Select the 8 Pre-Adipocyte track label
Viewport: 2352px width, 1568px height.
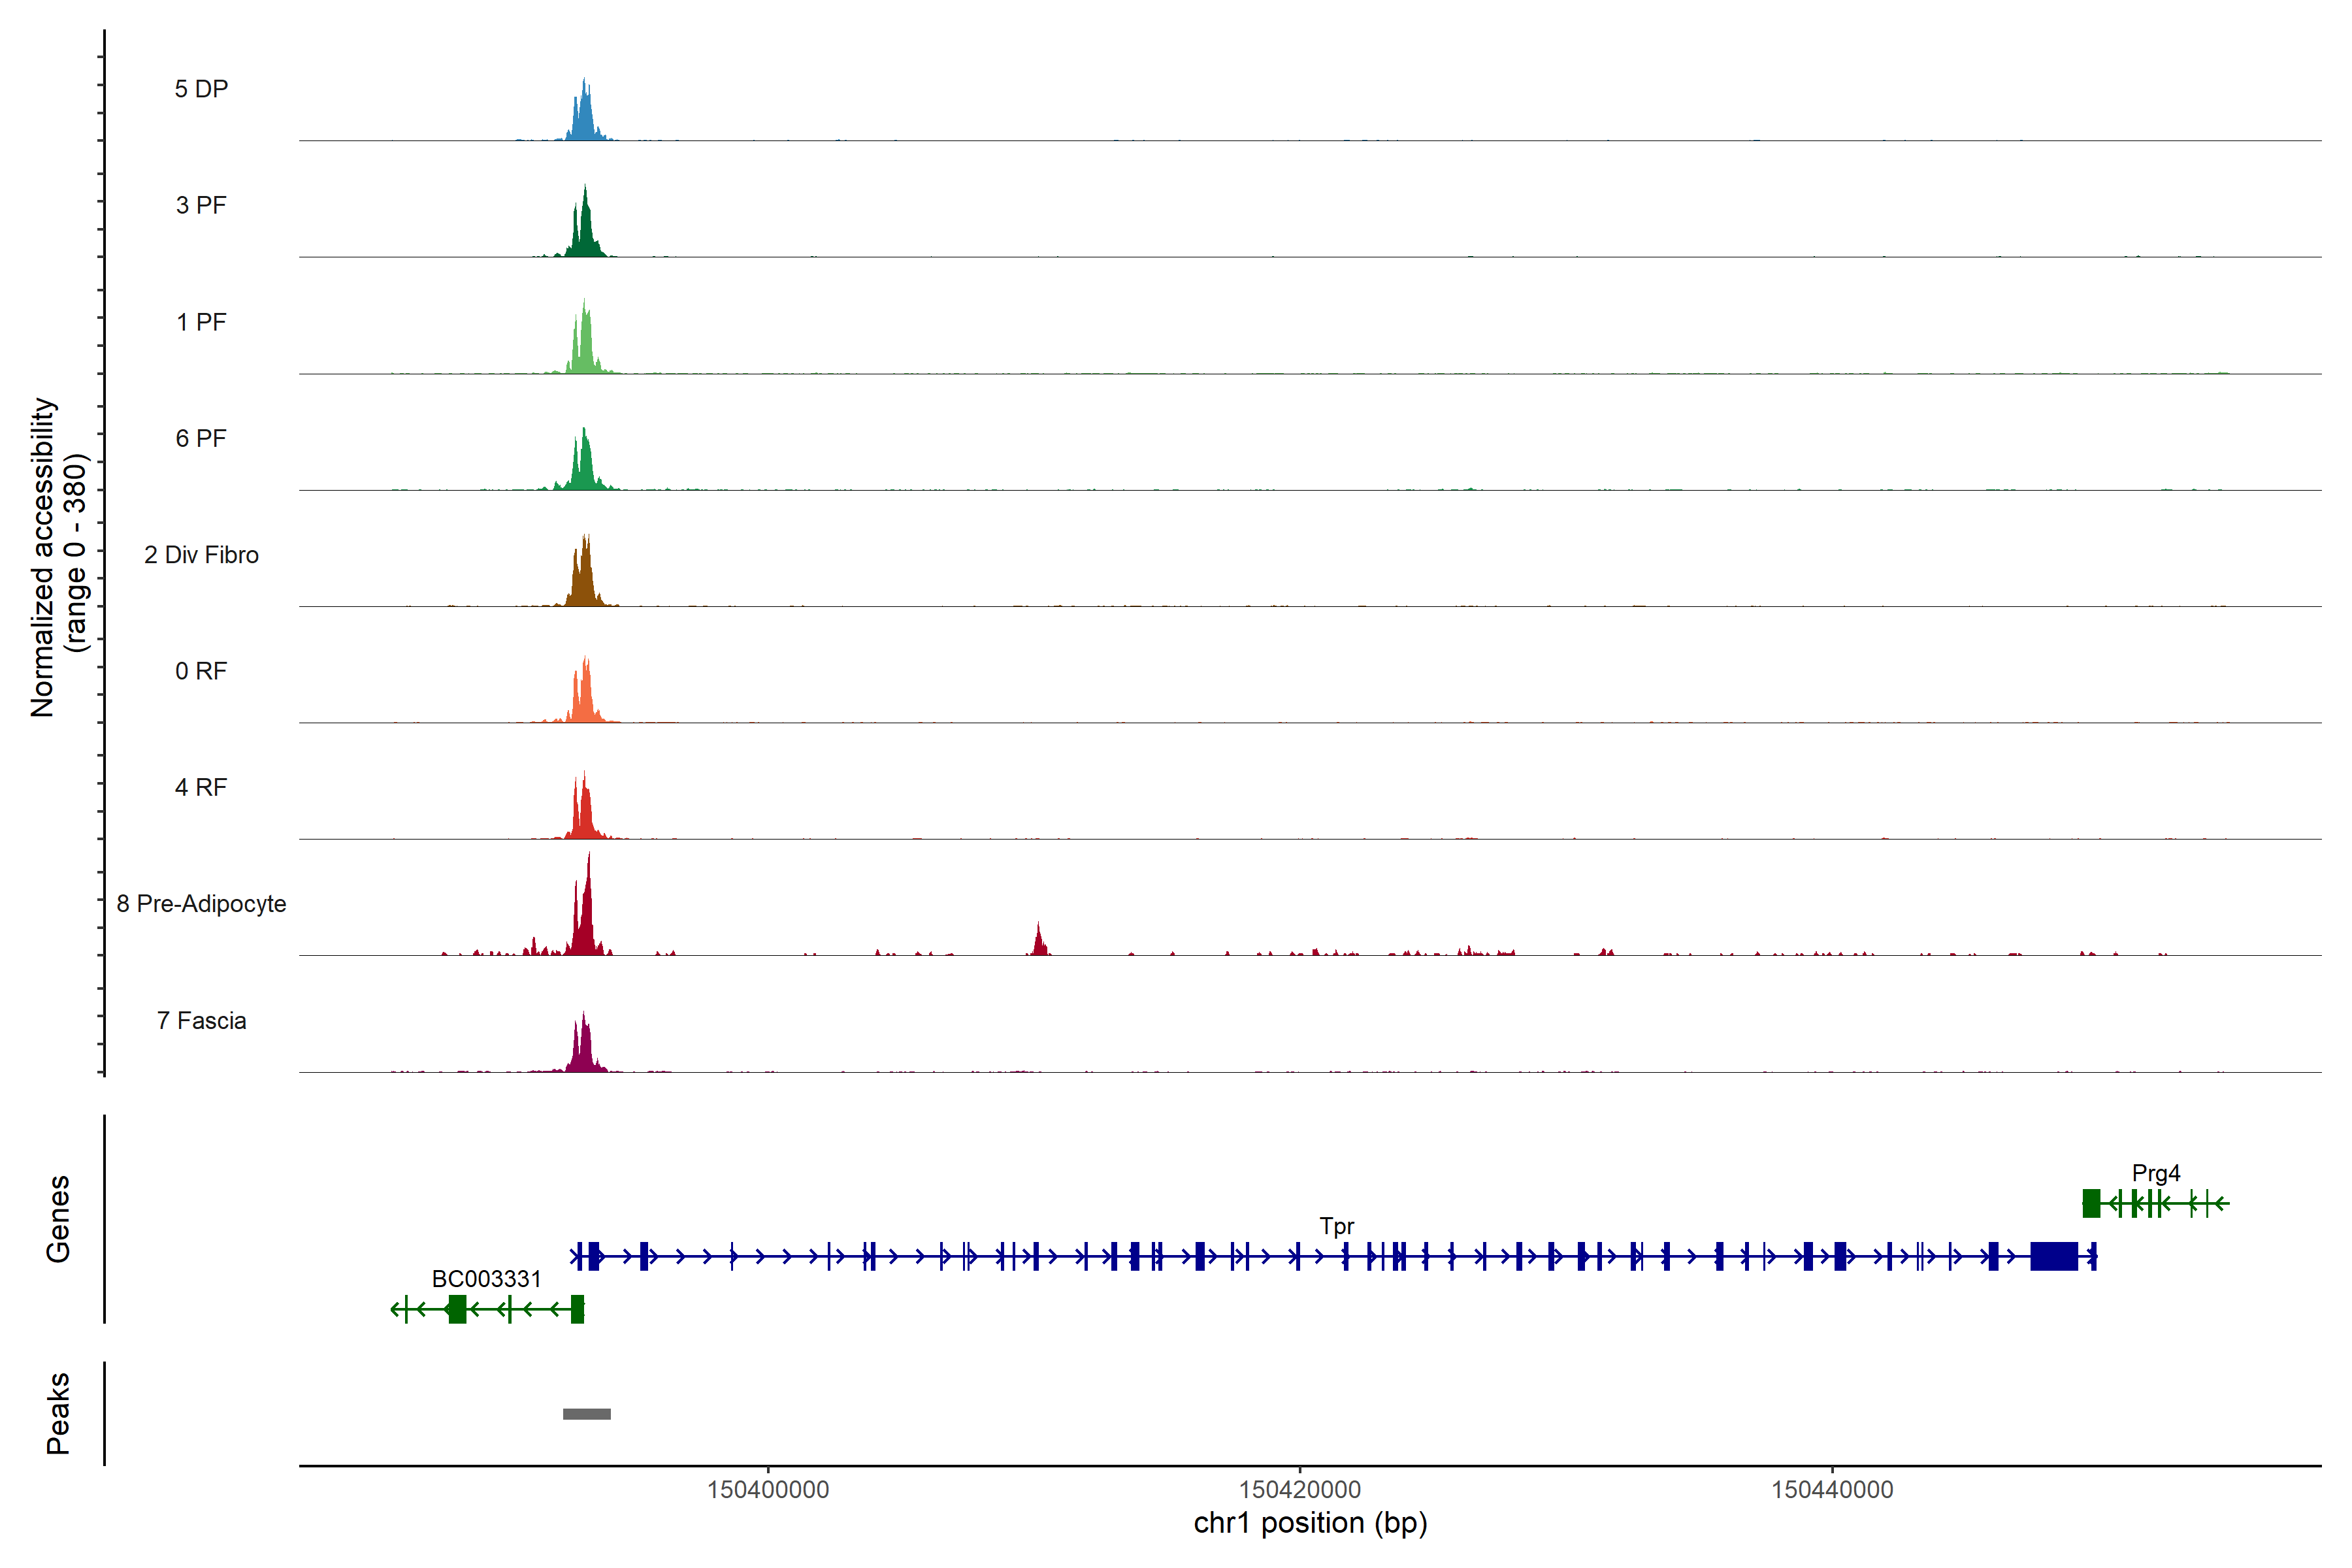201,904
